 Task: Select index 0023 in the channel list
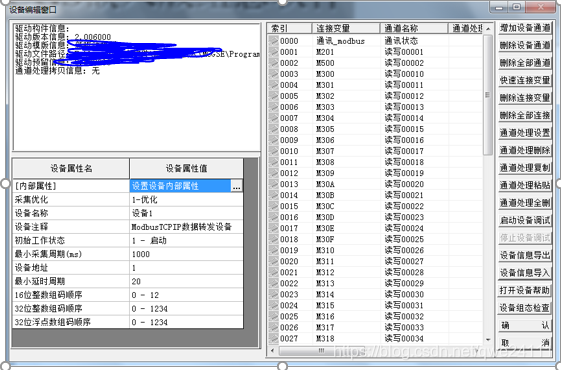[289, 294]
